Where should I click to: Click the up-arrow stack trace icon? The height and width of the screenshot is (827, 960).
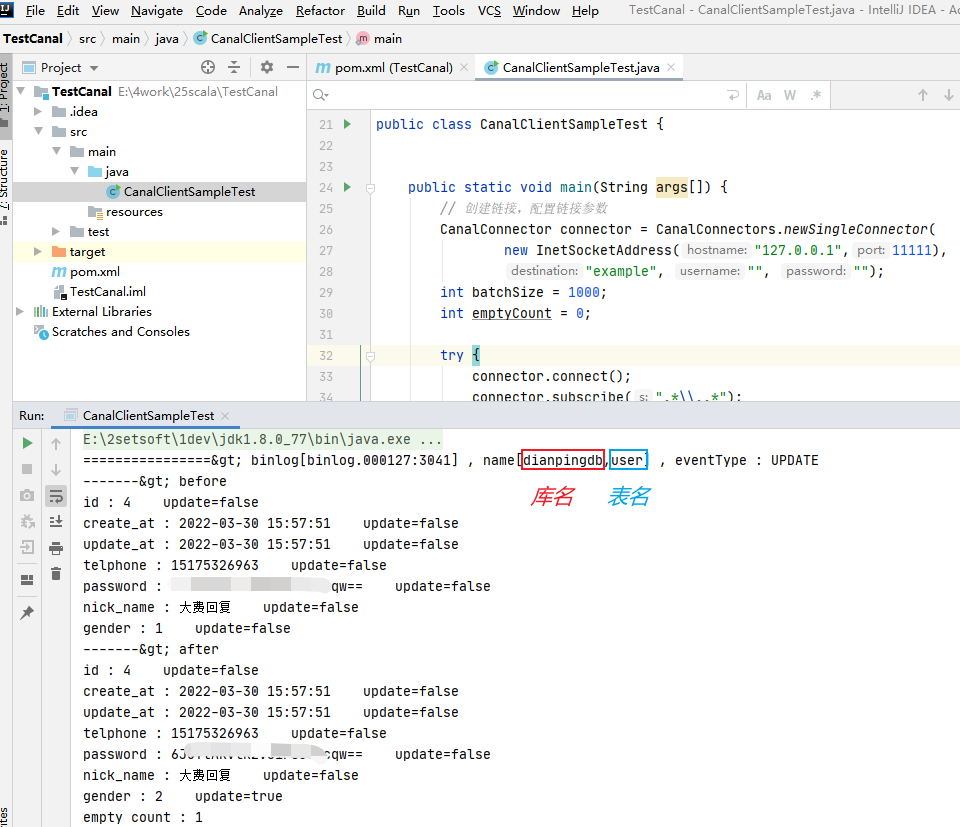tap(56, 443)
